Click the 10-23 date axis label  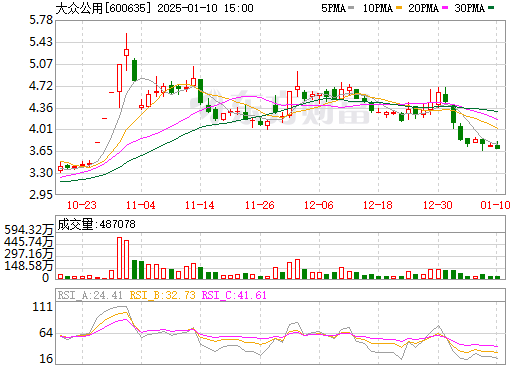(x=82, y=205)
